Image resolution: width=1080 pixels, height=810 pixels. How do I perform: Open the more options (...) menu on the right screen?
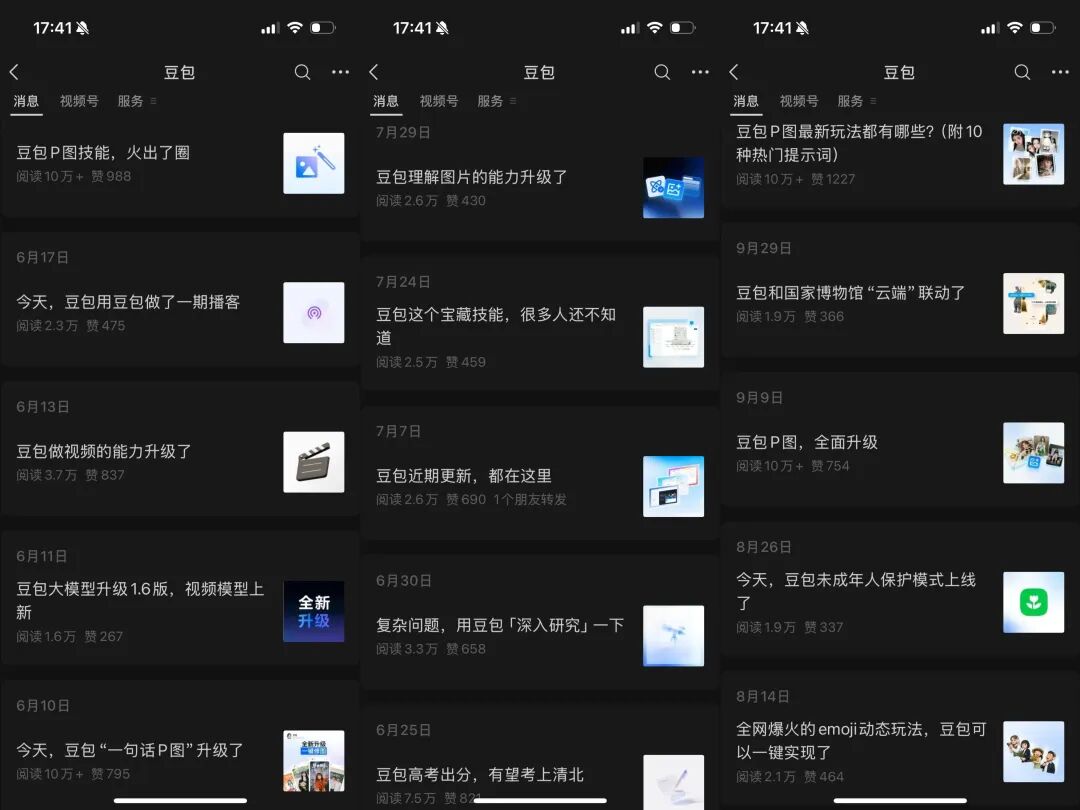coord(1060,72)
